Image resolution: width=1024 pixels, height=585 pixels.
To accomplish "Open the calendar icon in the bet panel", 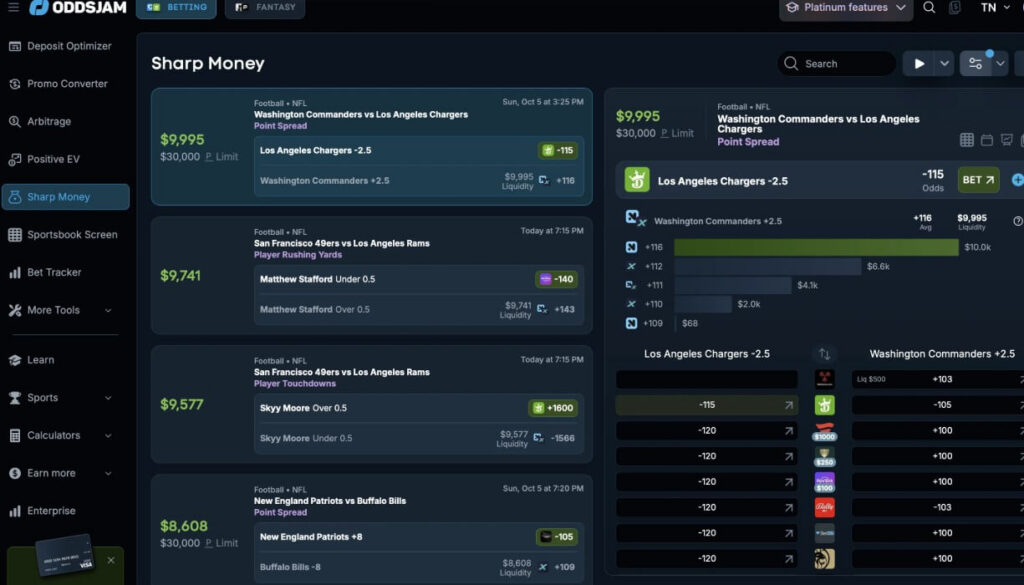I will pos(988,139).
